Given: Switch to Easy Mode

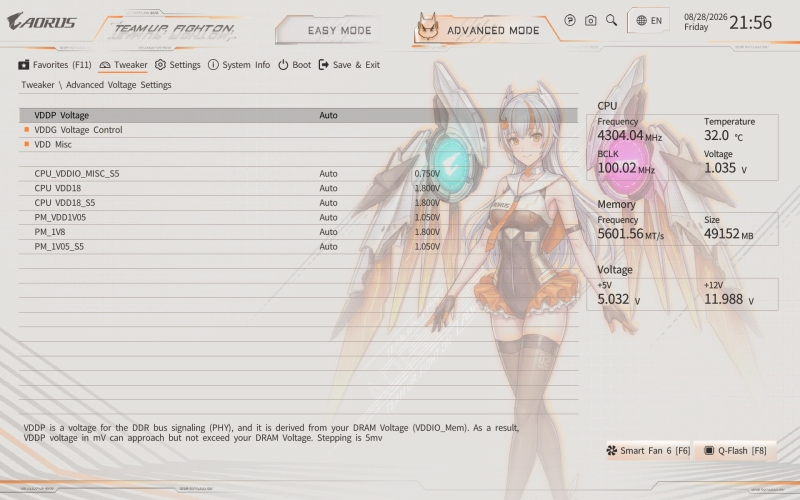Looking at the screenshot, I should (339, 30).
